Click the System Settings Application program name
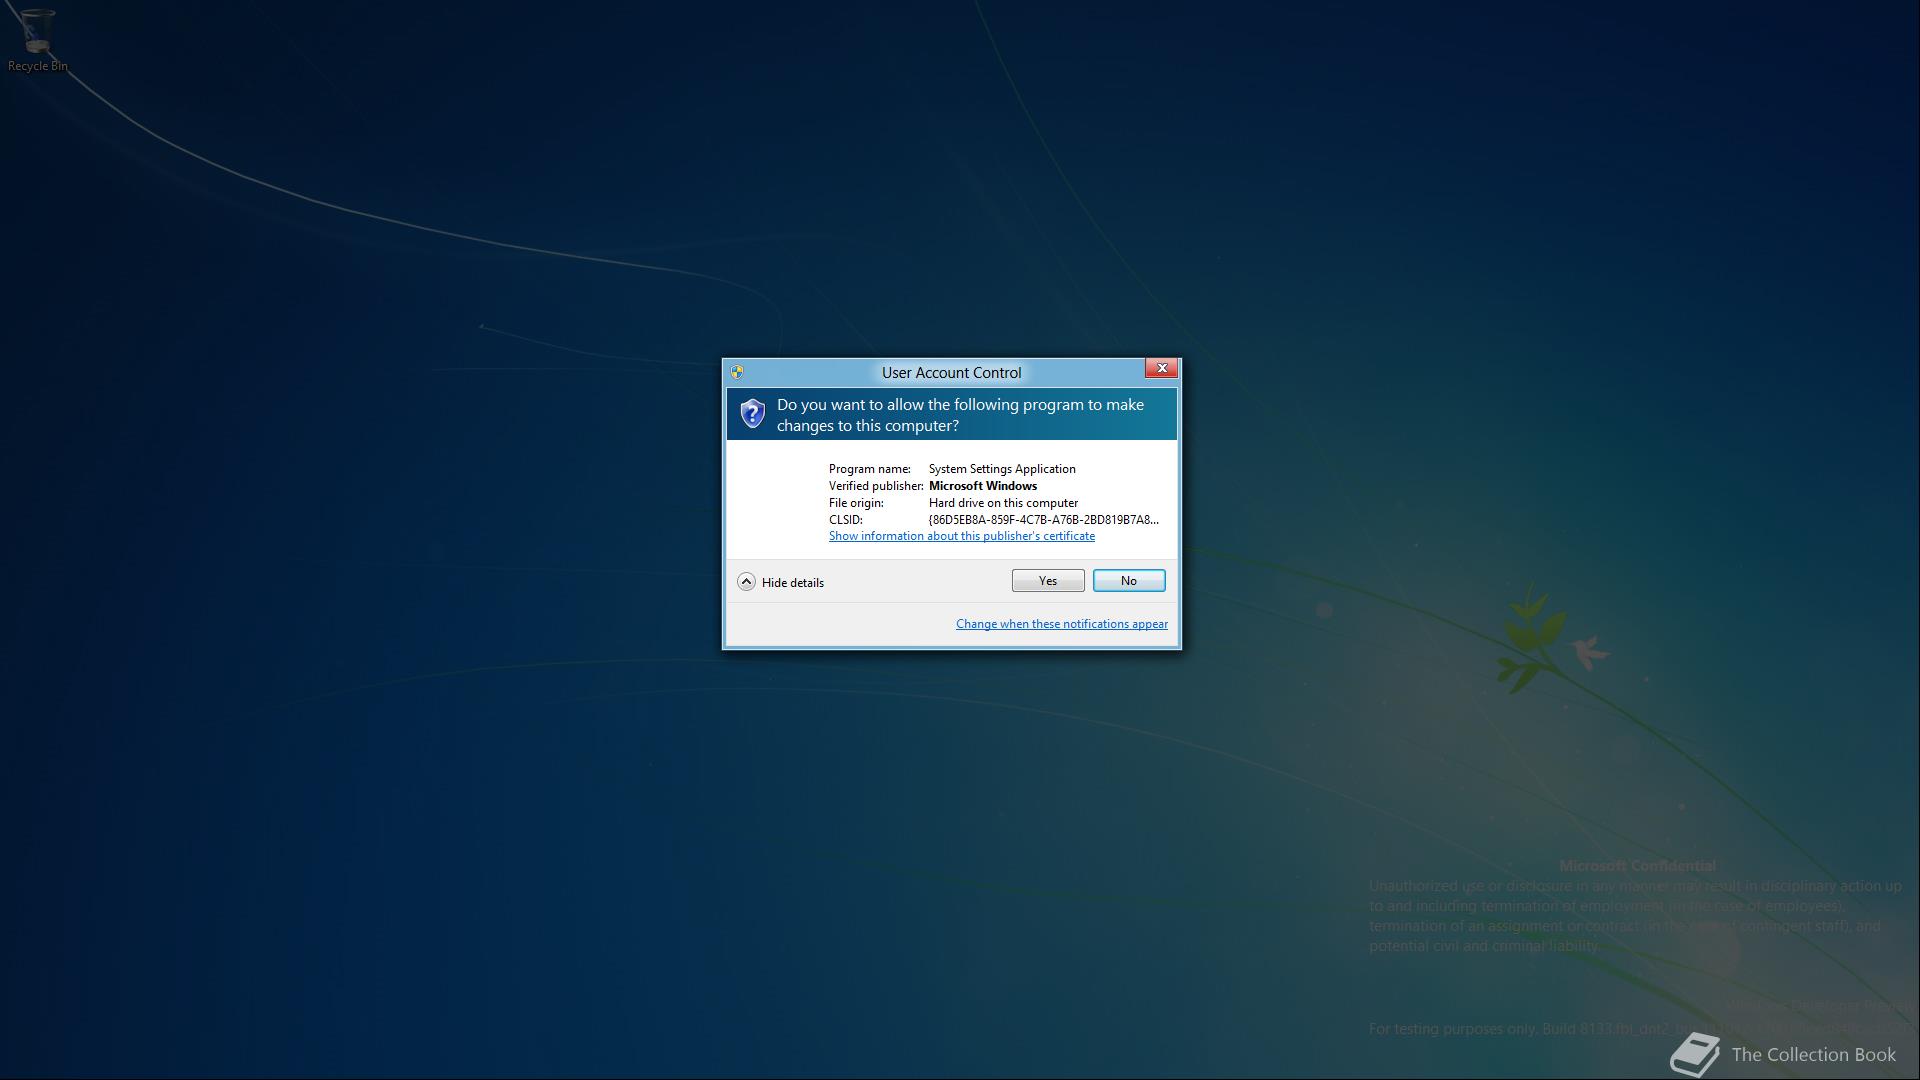Viewport: 1920px width, 1080px height. 1002,469
